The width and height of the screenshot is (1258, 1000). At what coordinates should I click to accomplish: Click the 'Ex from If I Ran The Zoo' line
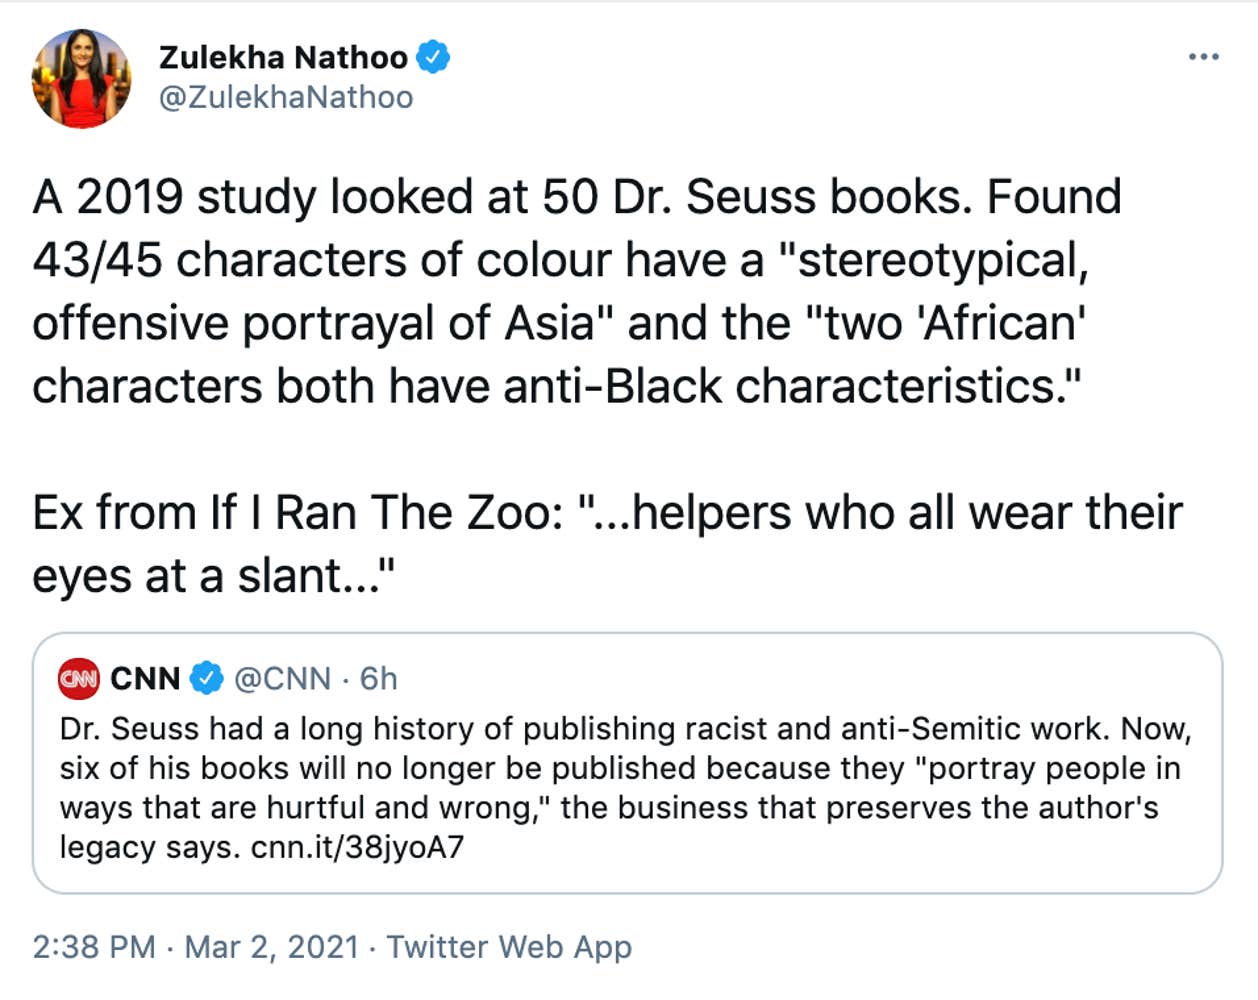tap(606, 513)
